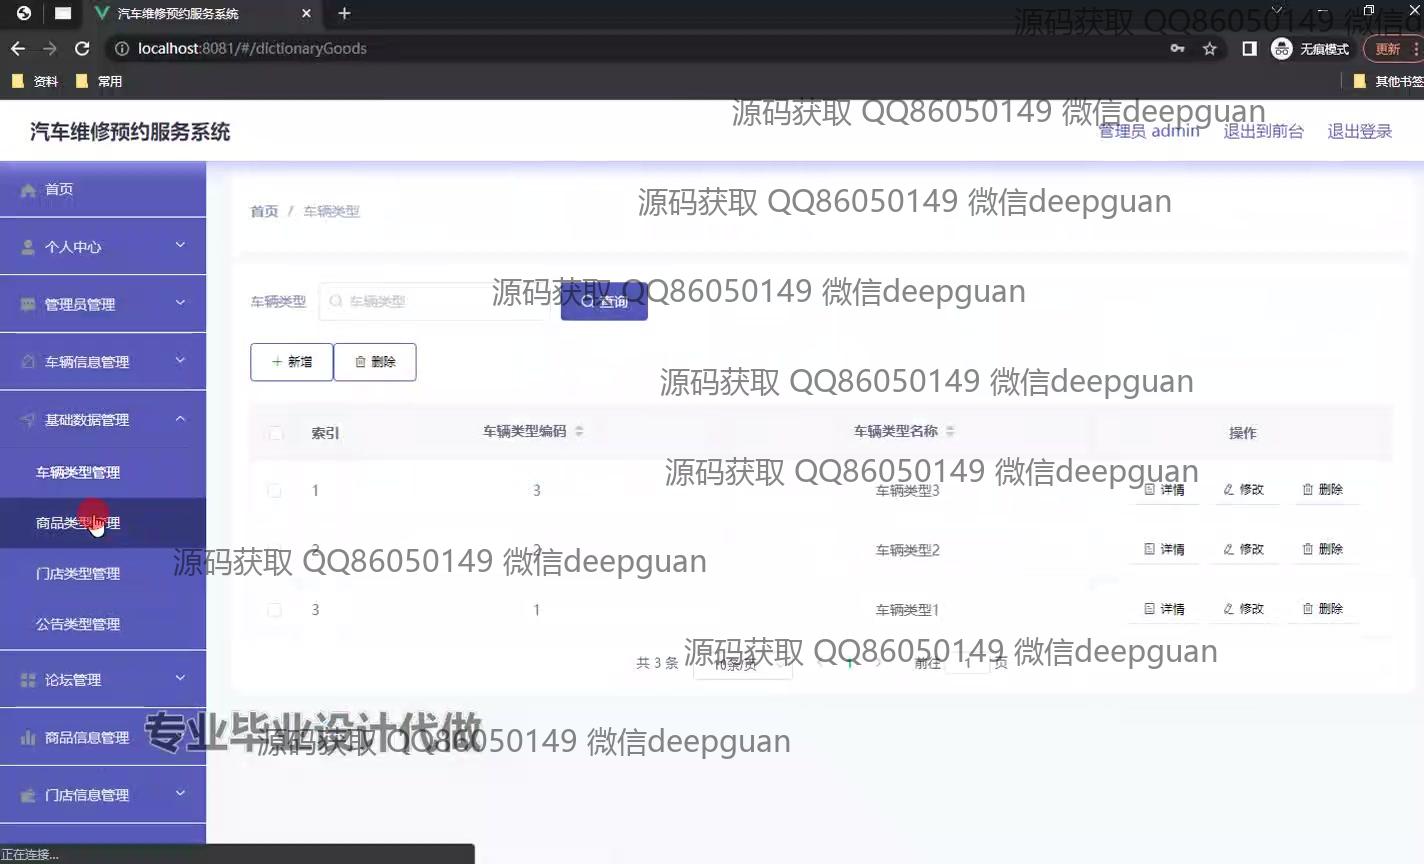Screen dimensions: 1424x864
Task: Click the 退出登录 logout link
Action: coord(1359,131)
